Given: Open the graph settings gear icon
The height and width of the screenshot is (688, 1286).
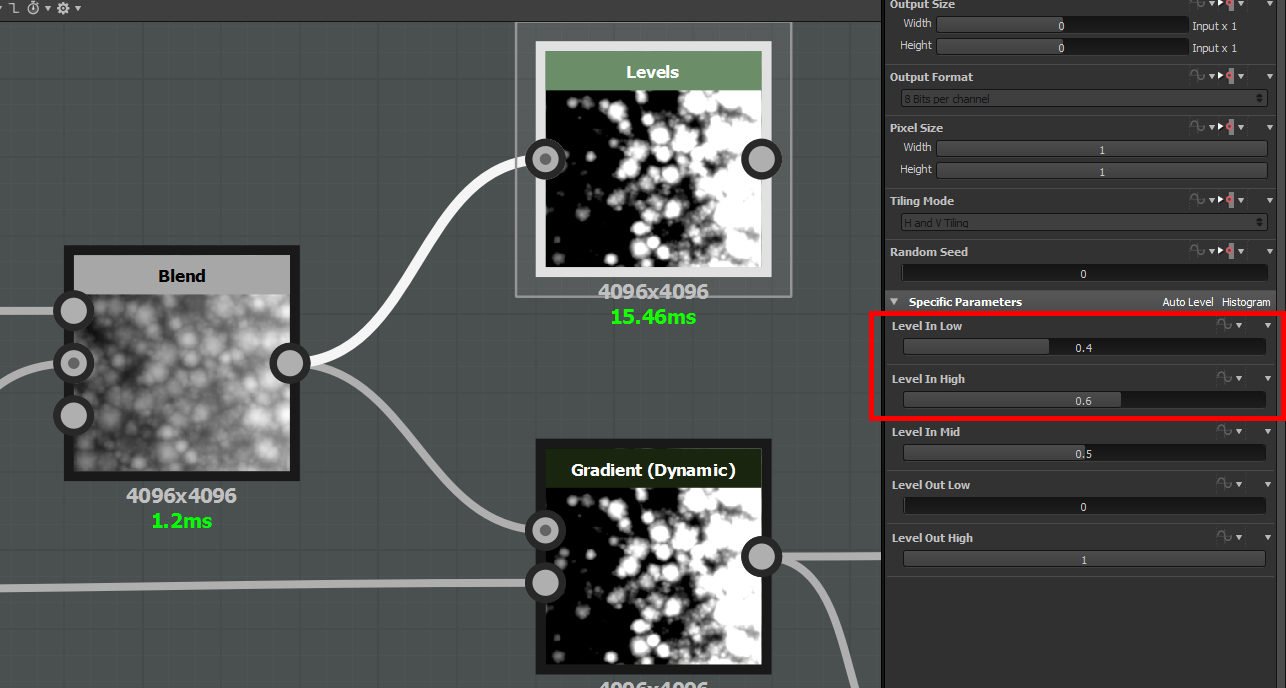Looking at the screenshot, I should 63,7.
